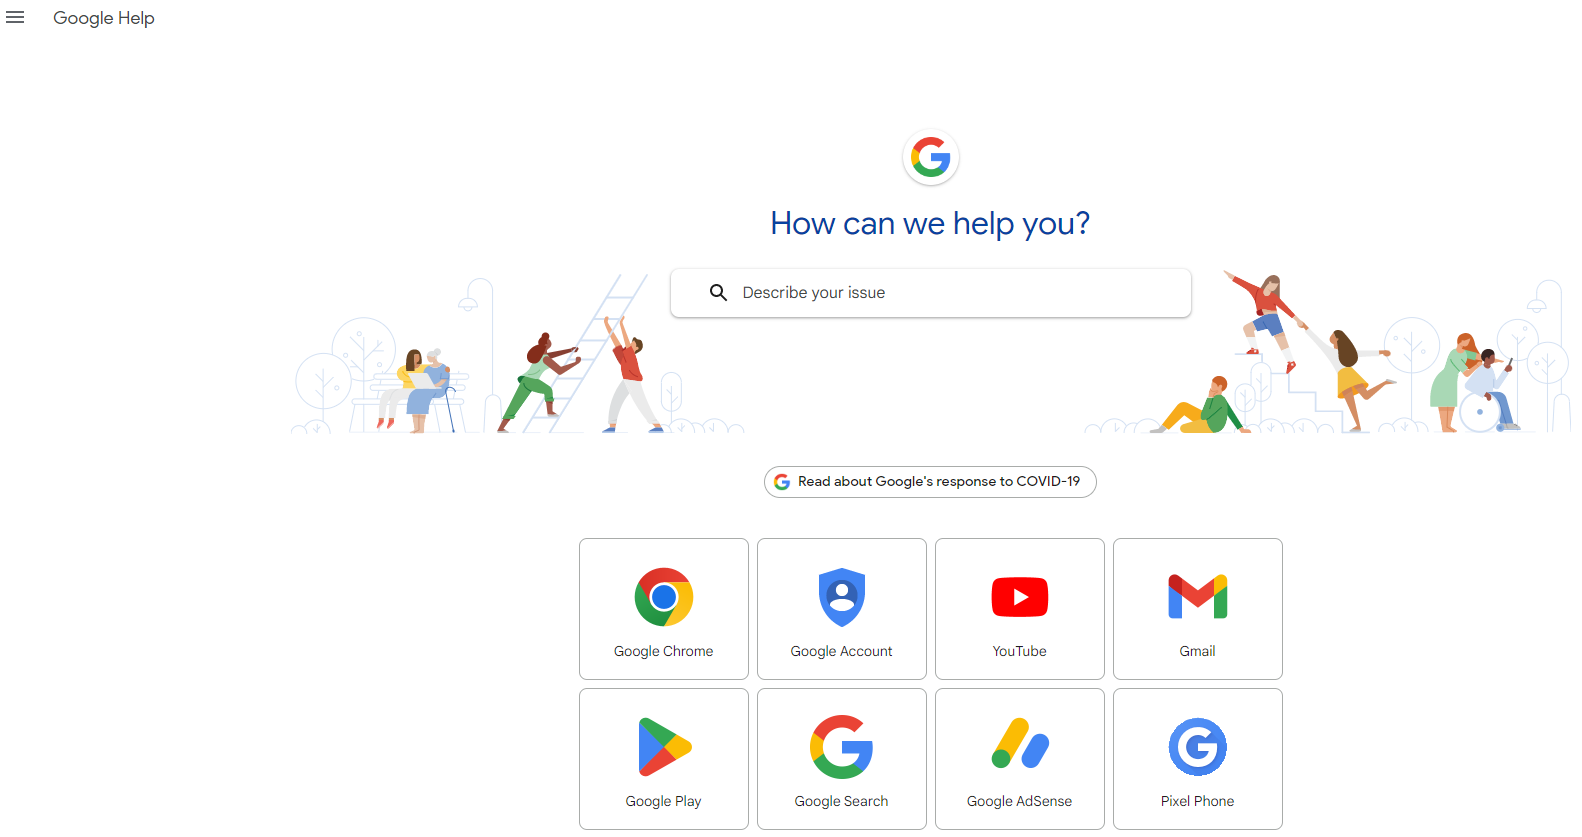Screen dimensions: 1582x837
Task: Open the hamburger main menu
Action: click(x=15, y=18)
